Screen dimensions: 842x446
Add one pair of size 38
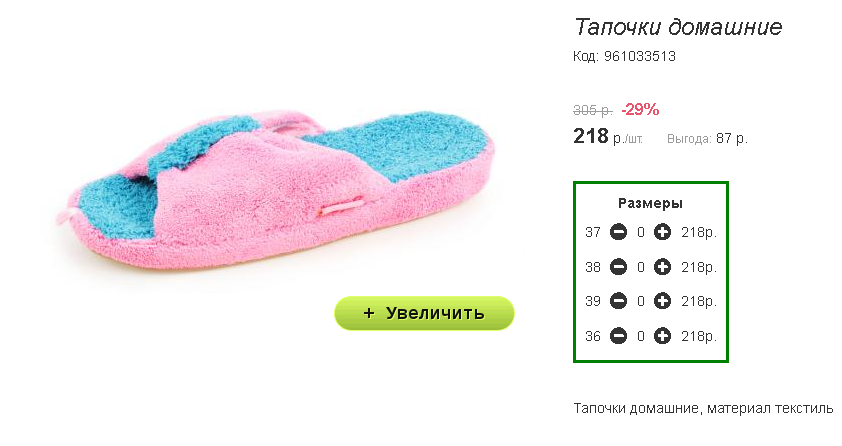pyautogui.click(x=662, y=267)
